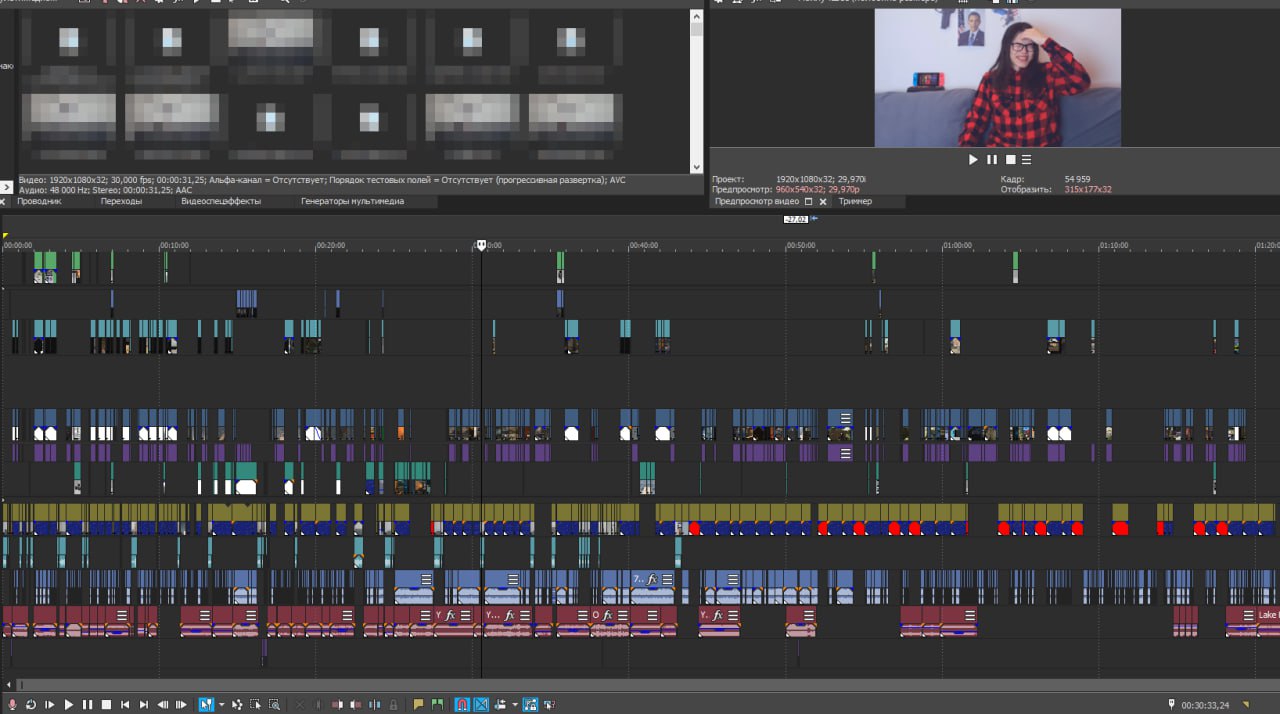Click the Record microphone icon in transport bar

pos(13,704)
